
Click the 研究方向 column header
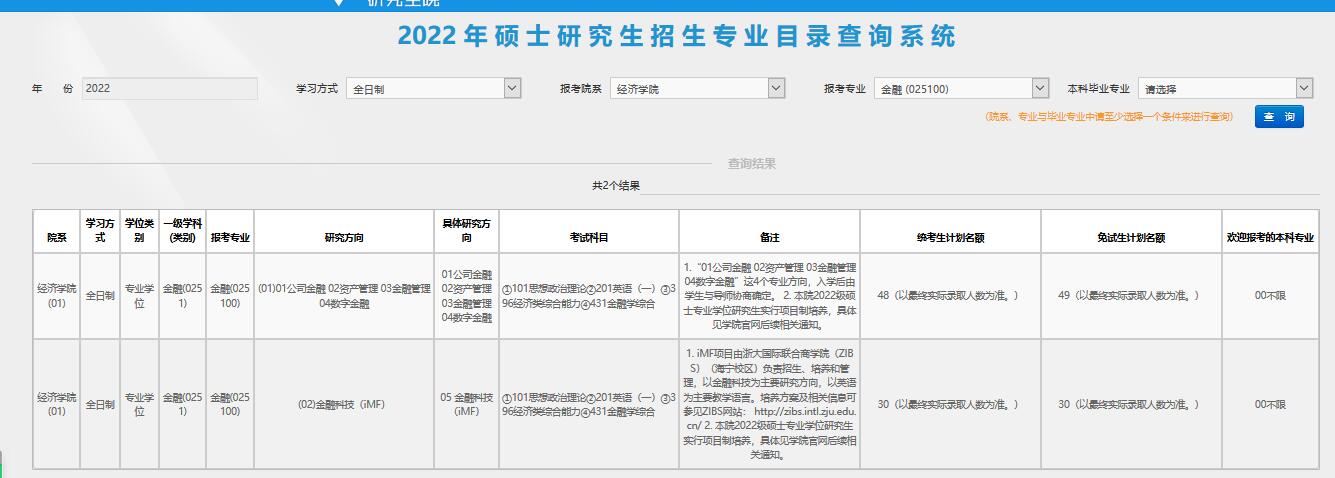point(343,238)
